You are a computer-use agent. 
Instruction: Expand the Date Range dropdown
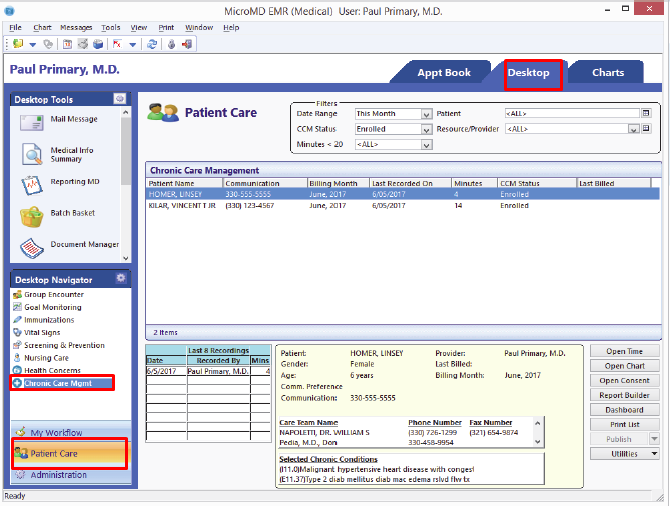426,114
